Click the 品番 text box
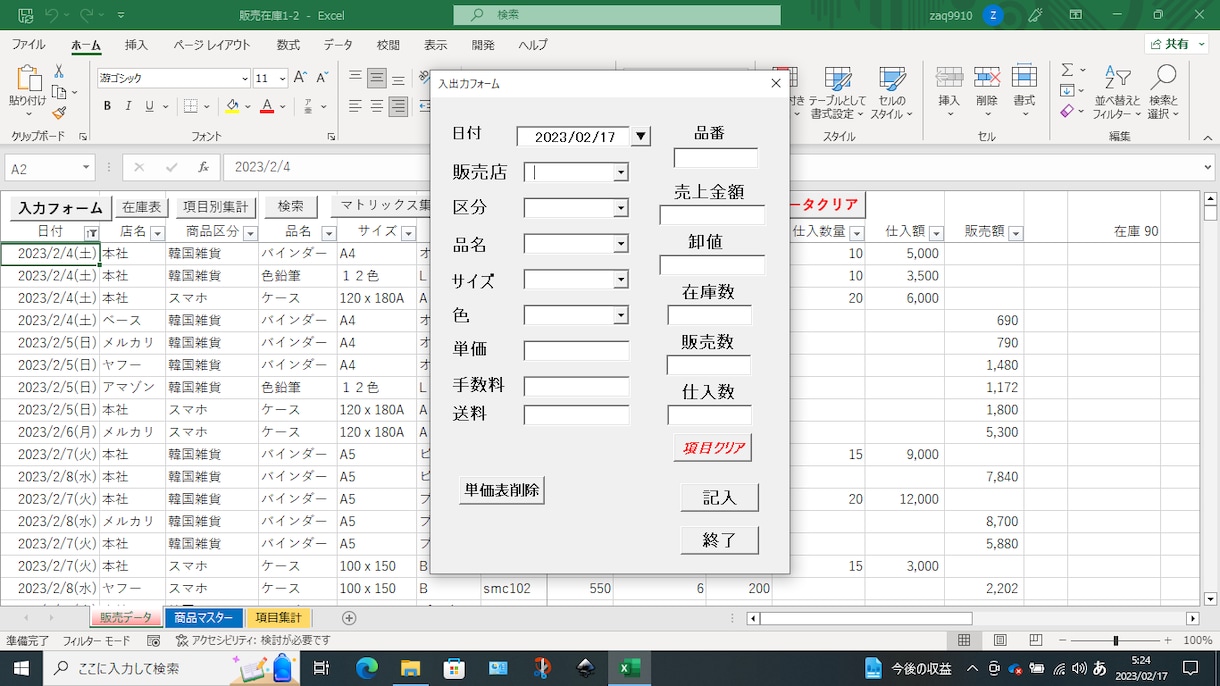This screenshot has height=686, width=1220. (x=716, y=158)
